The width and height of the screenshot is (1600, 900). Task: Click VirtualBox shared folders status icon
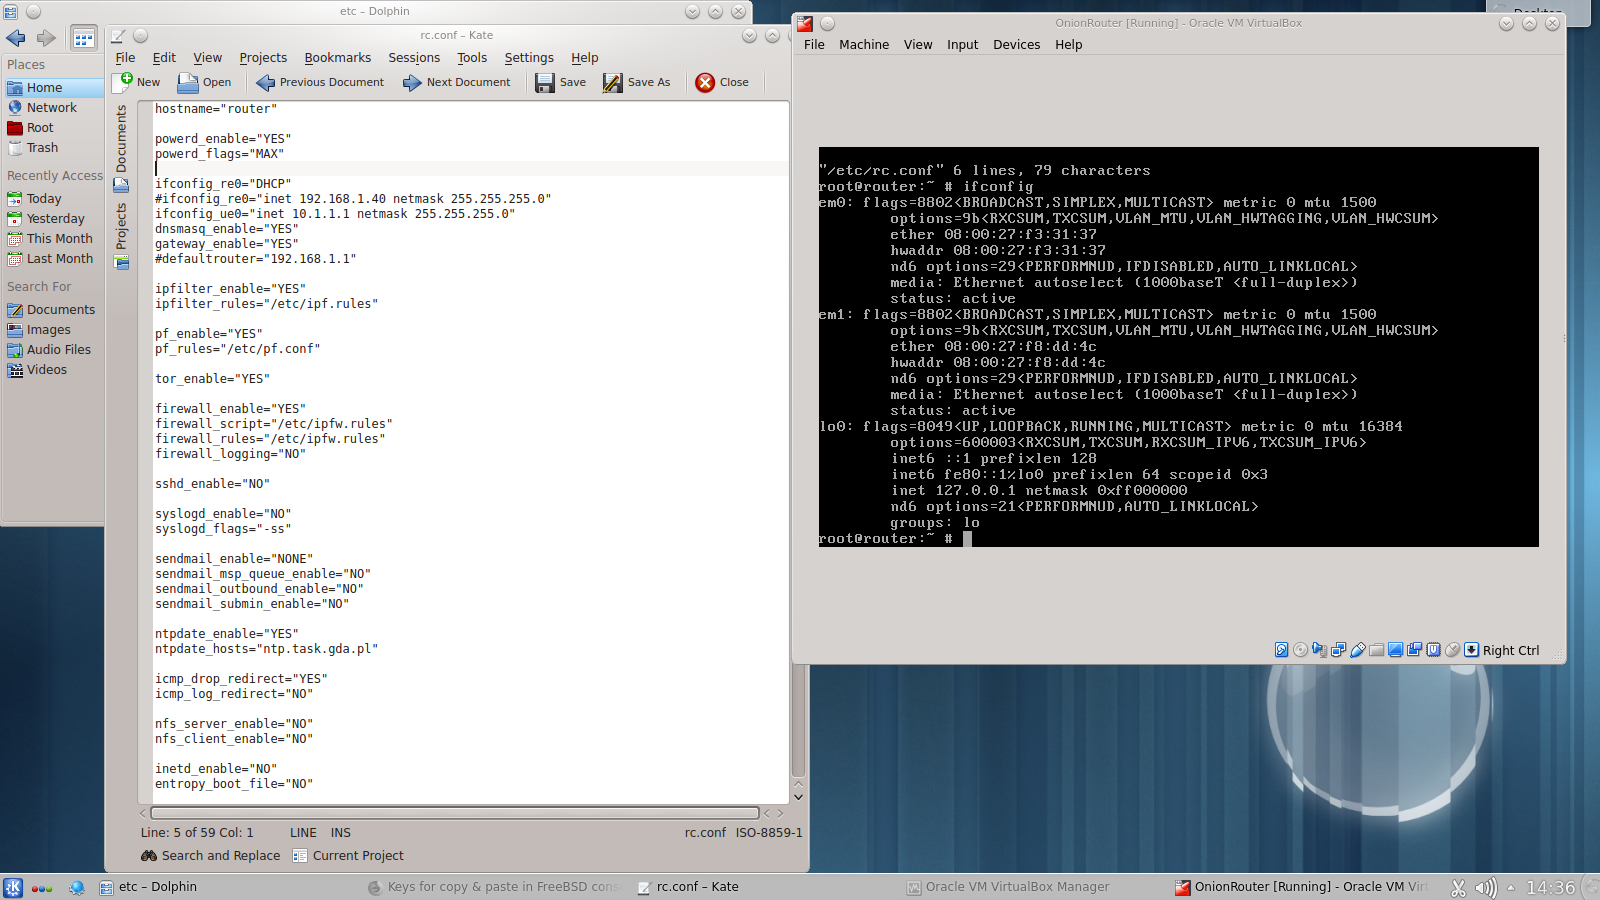(x=1376, y=650)
